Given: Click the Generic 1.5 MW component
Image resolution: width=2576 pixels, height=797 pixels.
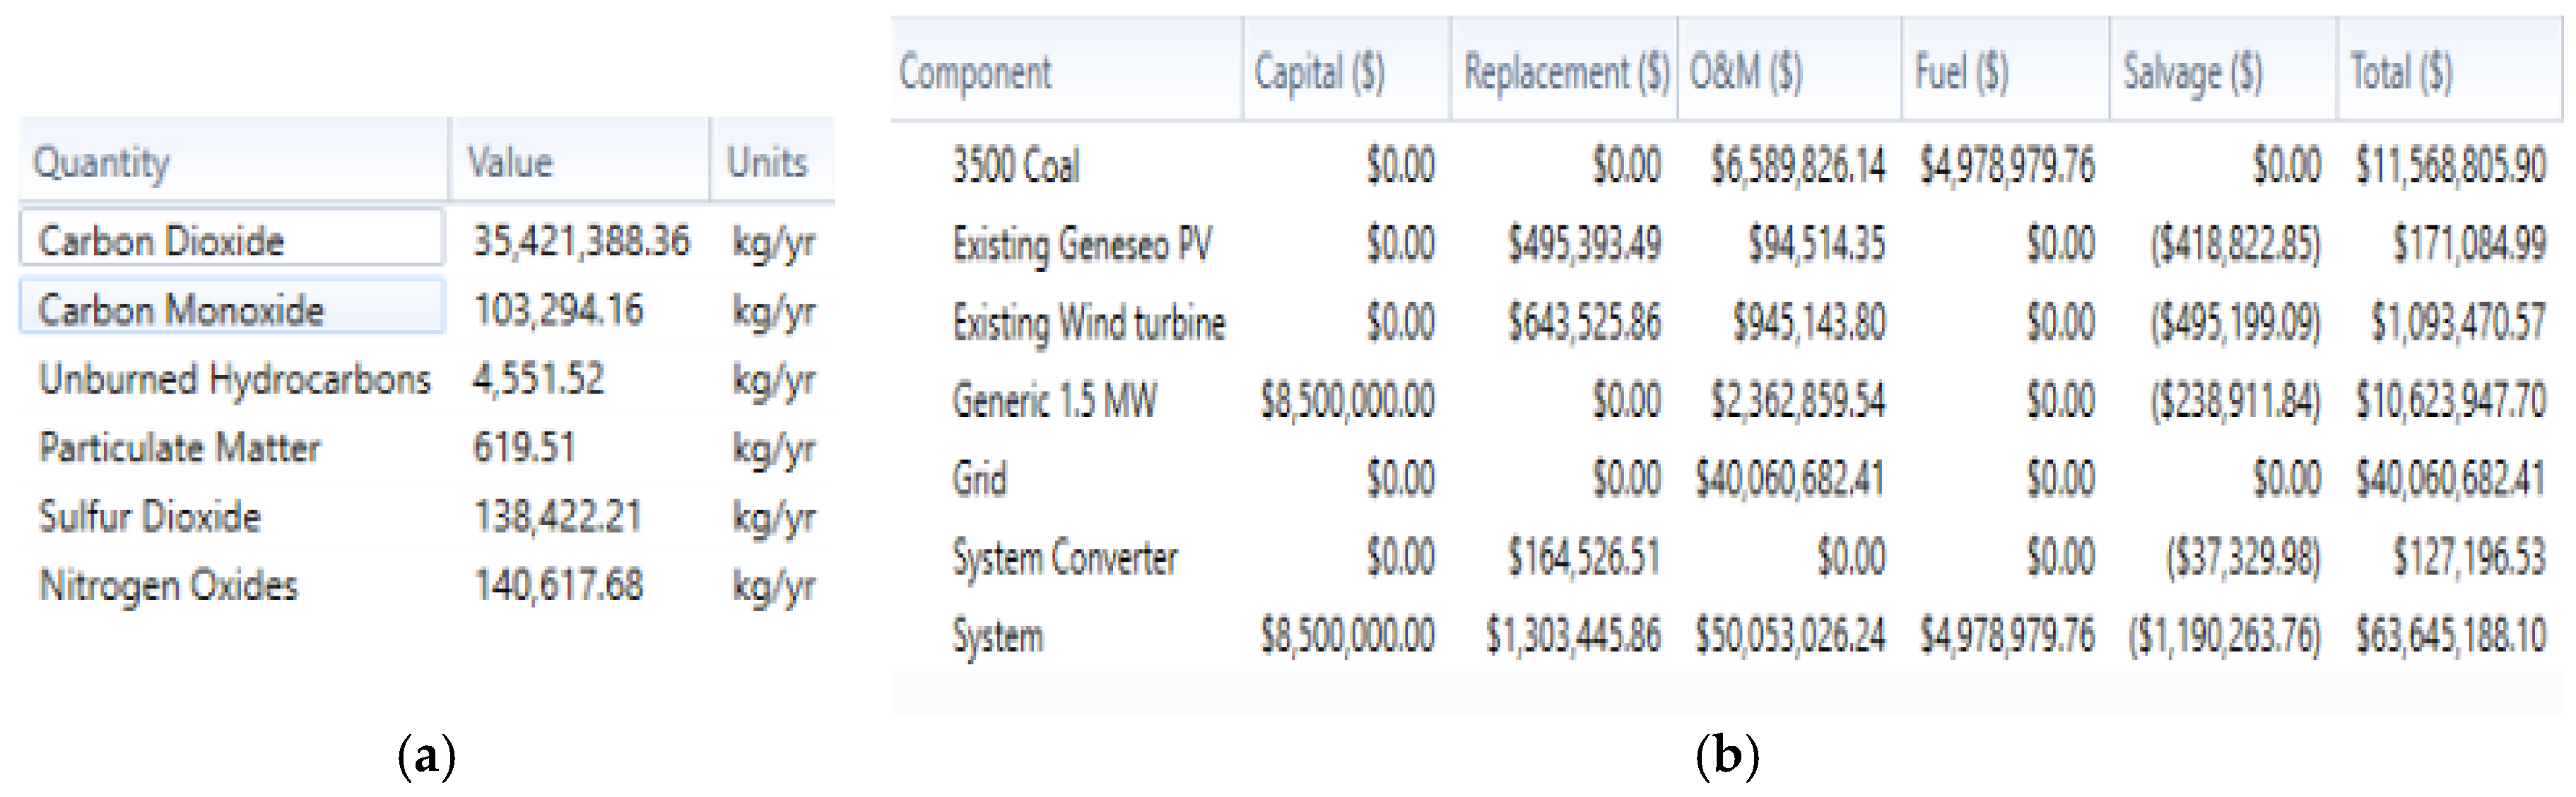Looking at the screenshot, I should click(x=1055, y=401).
